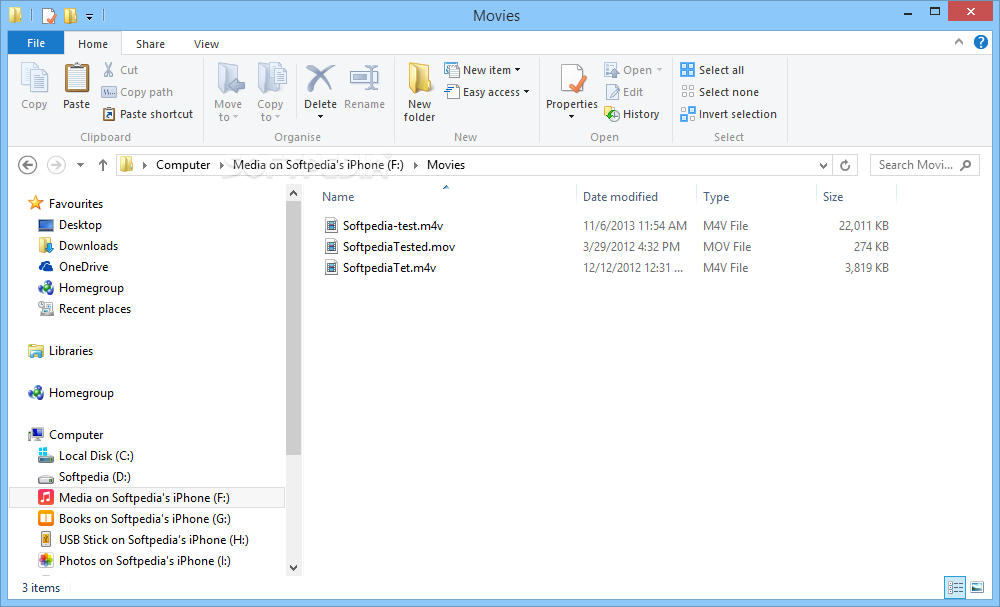
Task: Click quick access New folder icon in title bar
Action: [x=71, y=15]
